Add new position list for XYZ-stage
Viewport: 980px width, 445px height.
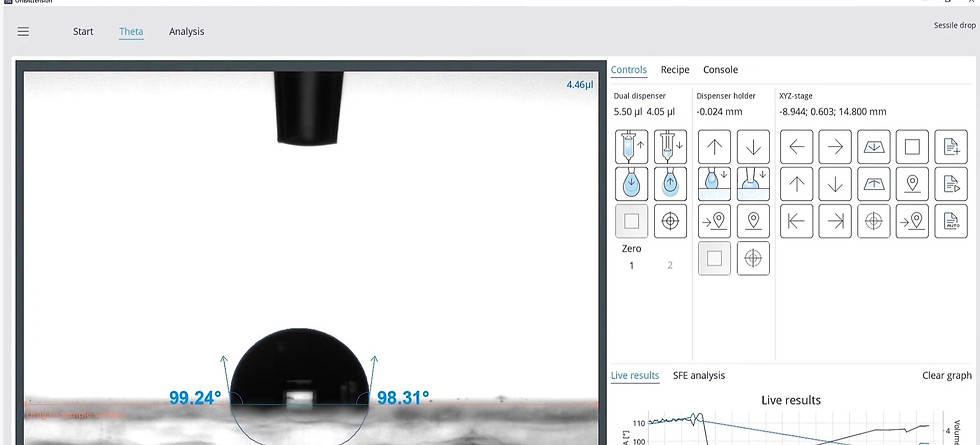(951, 146)
